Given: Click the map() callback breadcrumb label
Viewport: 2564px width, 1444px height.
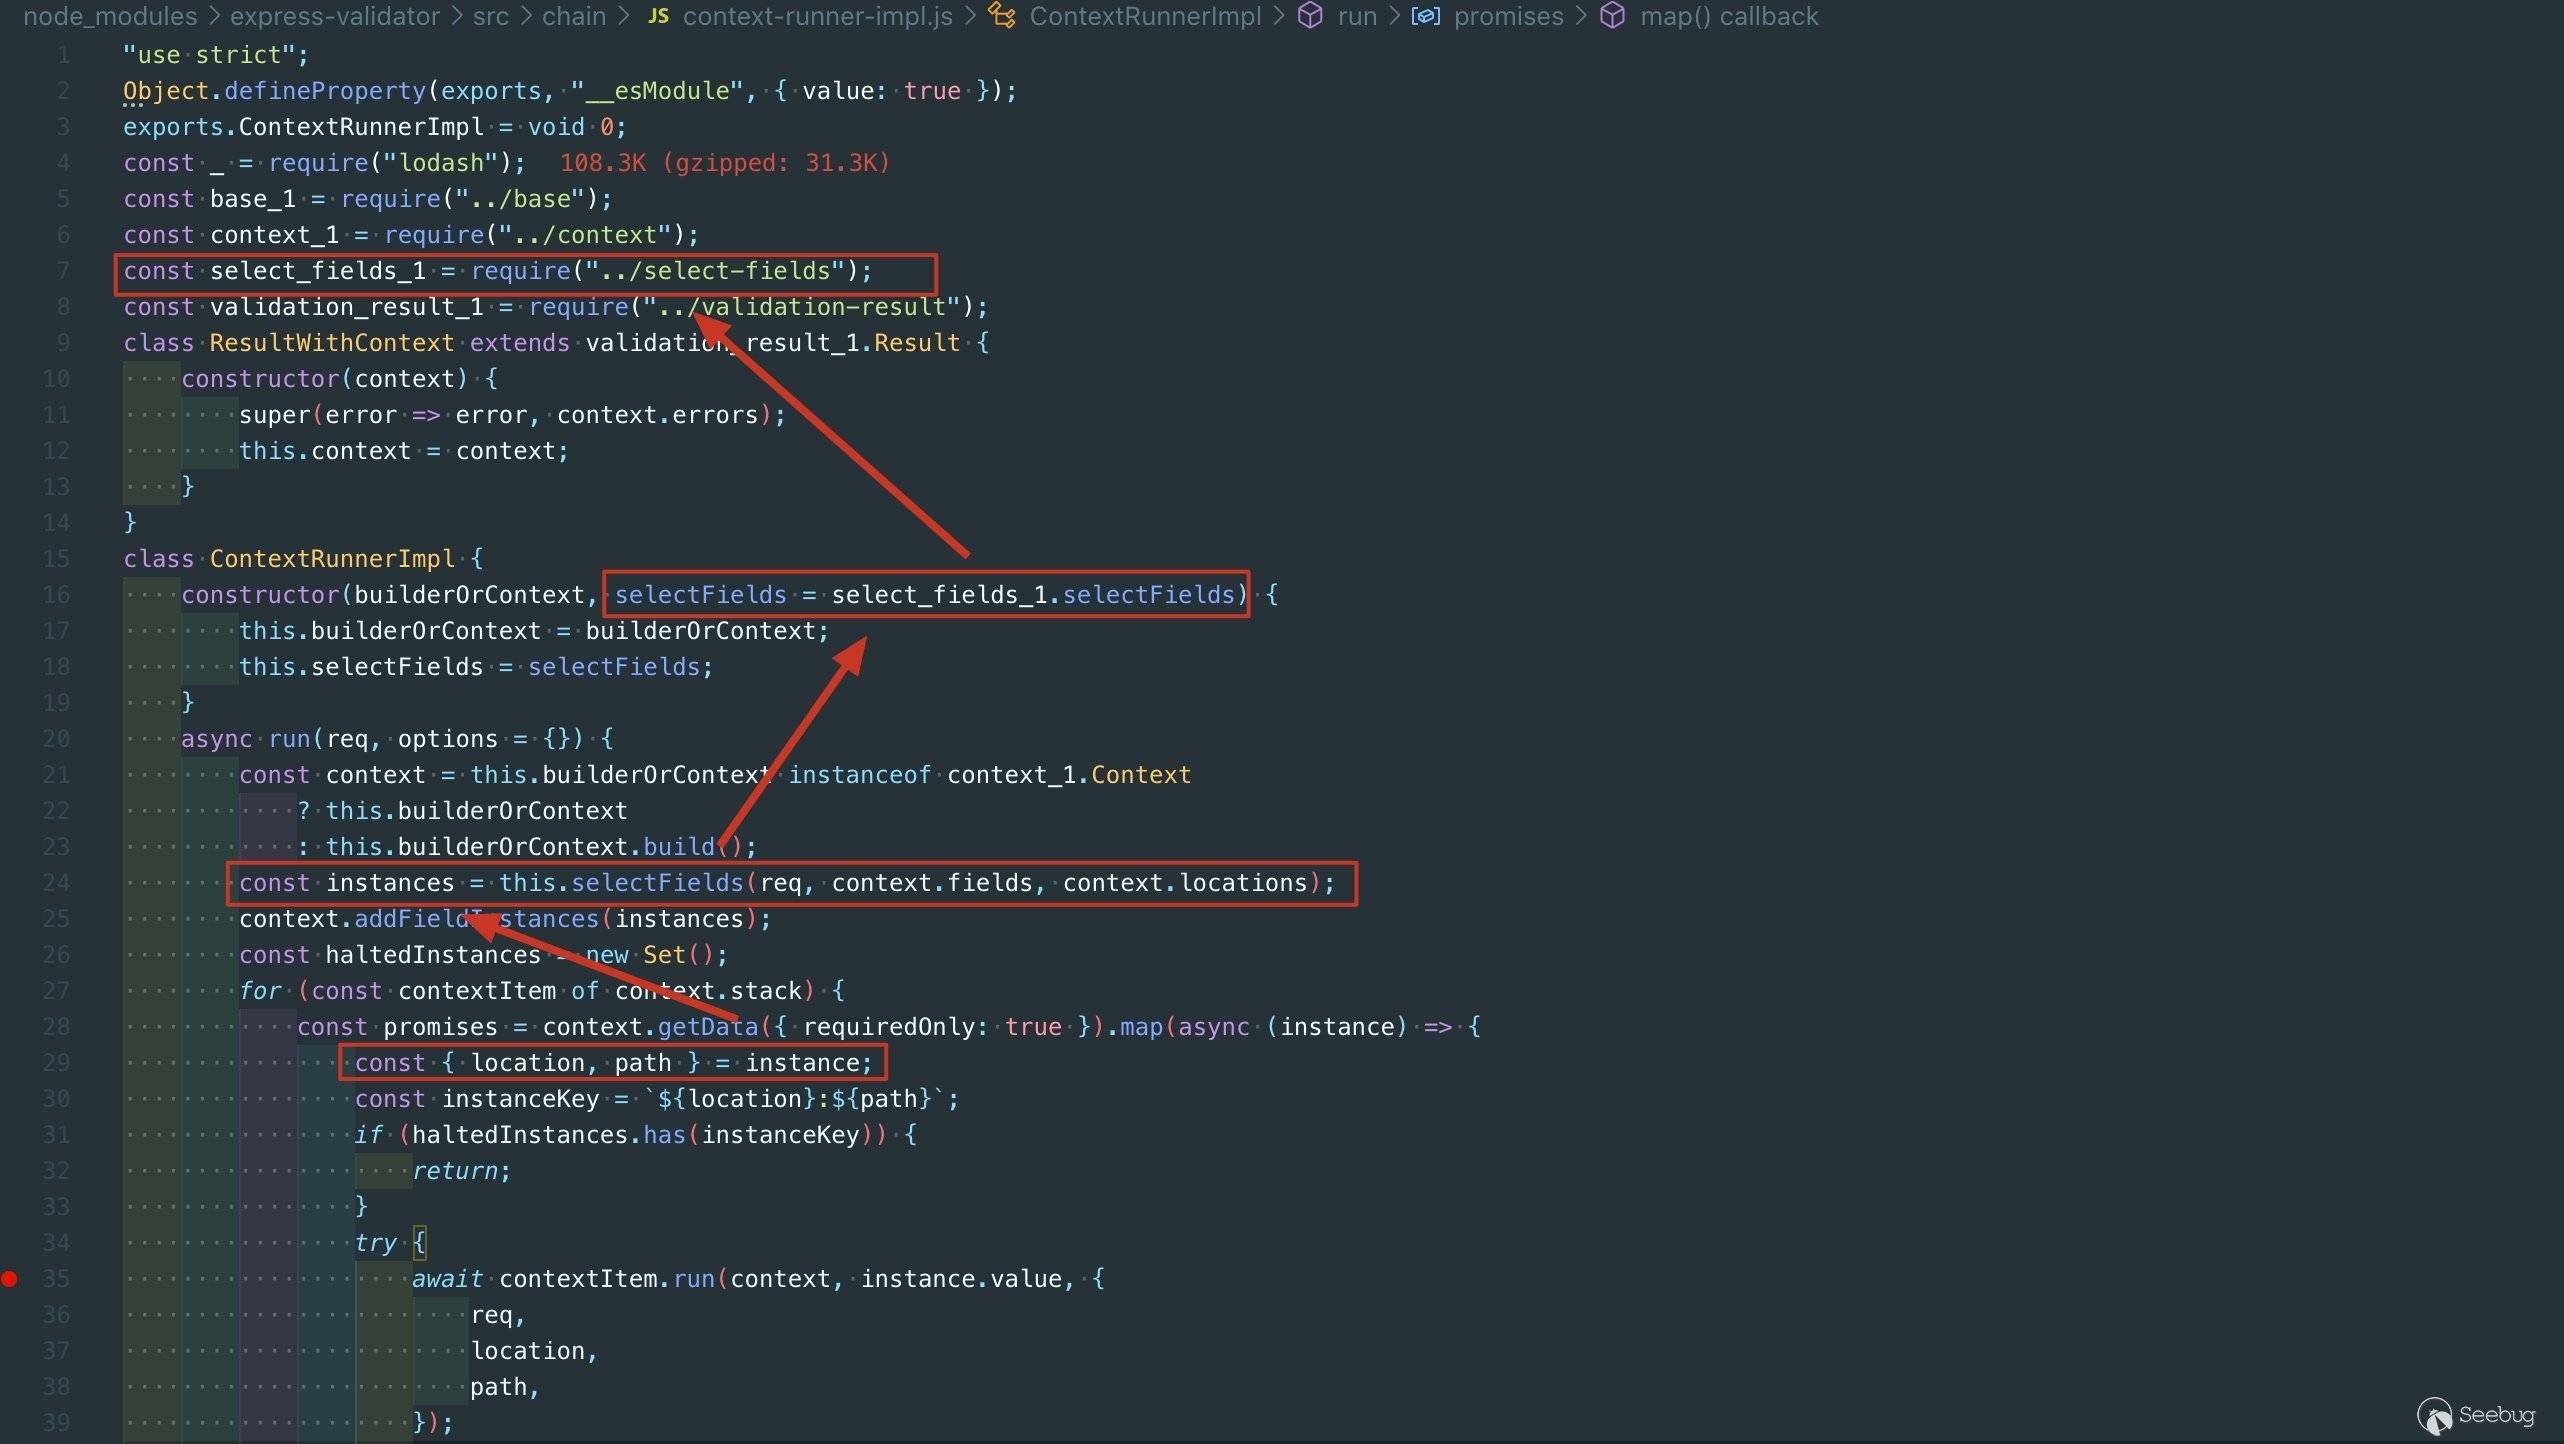Looking at the screenshot, I should pos(1728,16).
